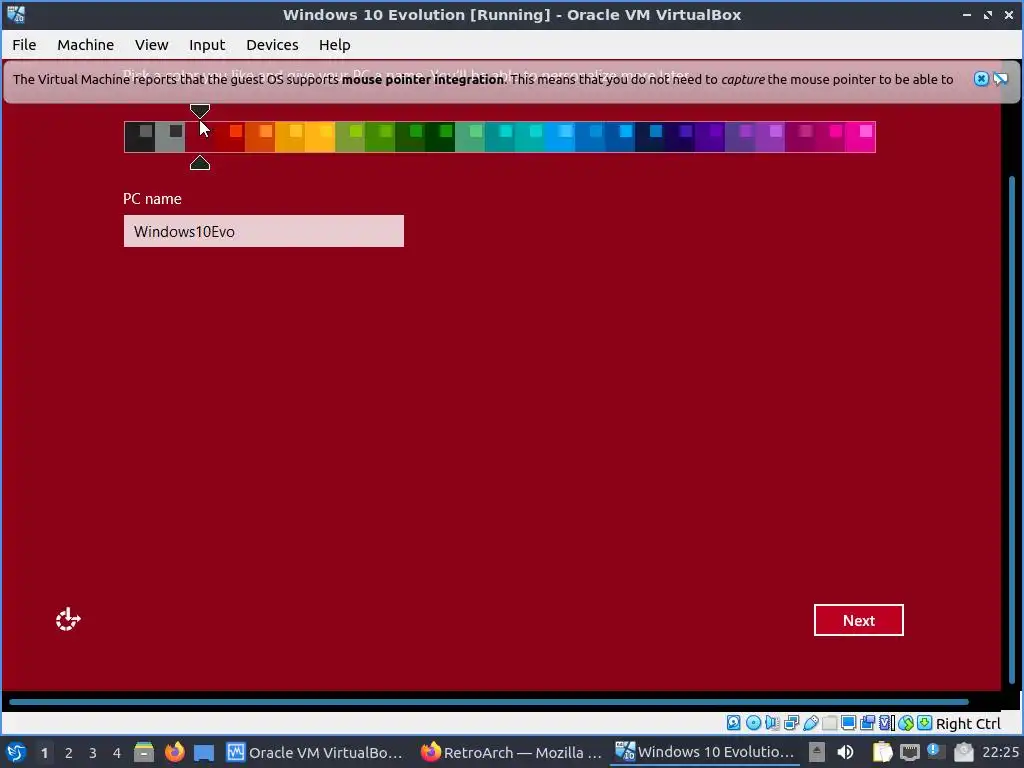
Task: Click the PC name input field
Action: point(264,231)
